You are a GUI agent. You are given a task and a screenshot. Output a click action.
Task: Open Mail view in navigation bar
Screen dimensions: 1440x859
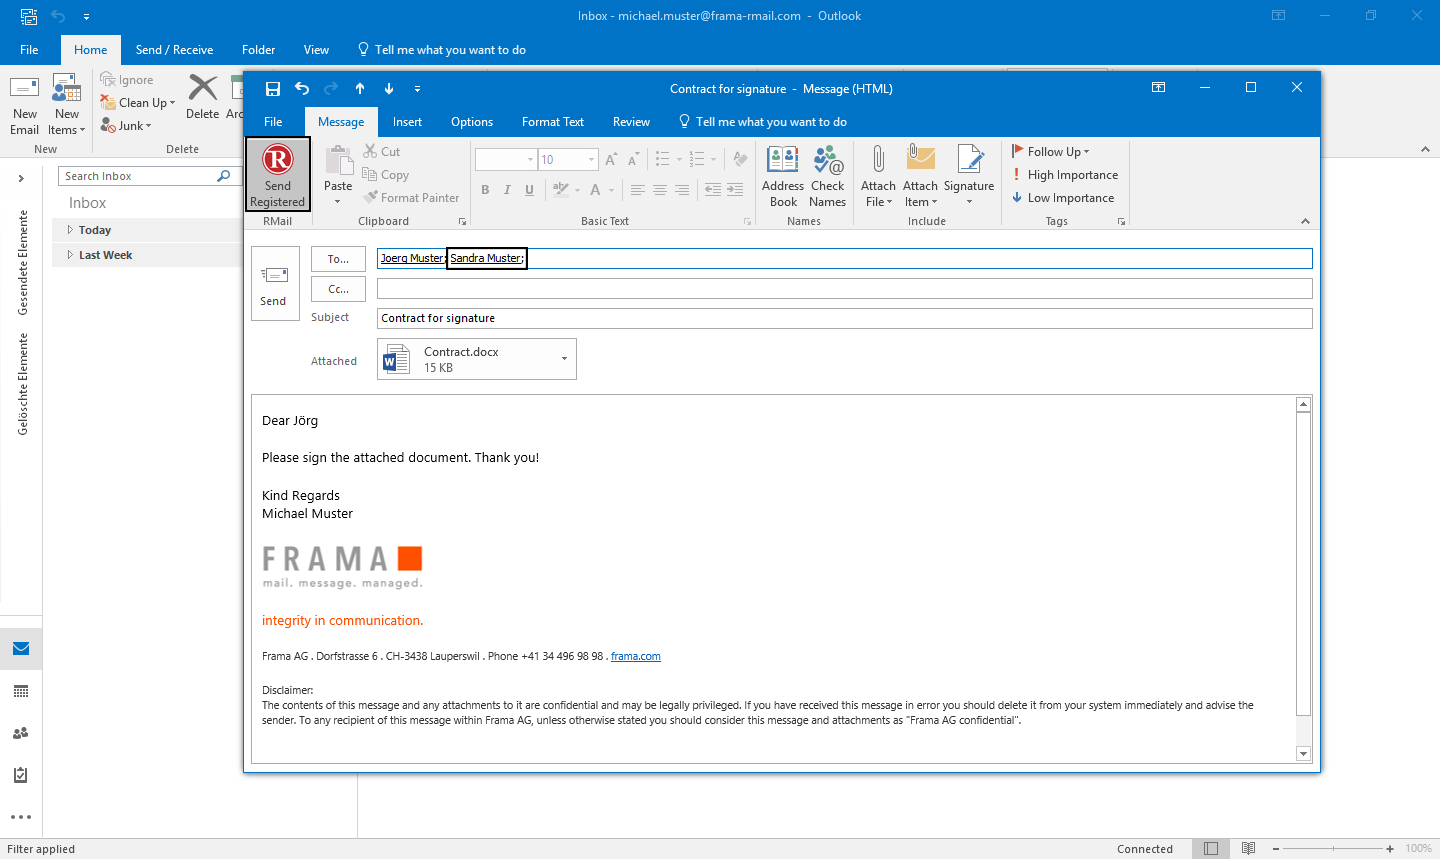point(21,649)
